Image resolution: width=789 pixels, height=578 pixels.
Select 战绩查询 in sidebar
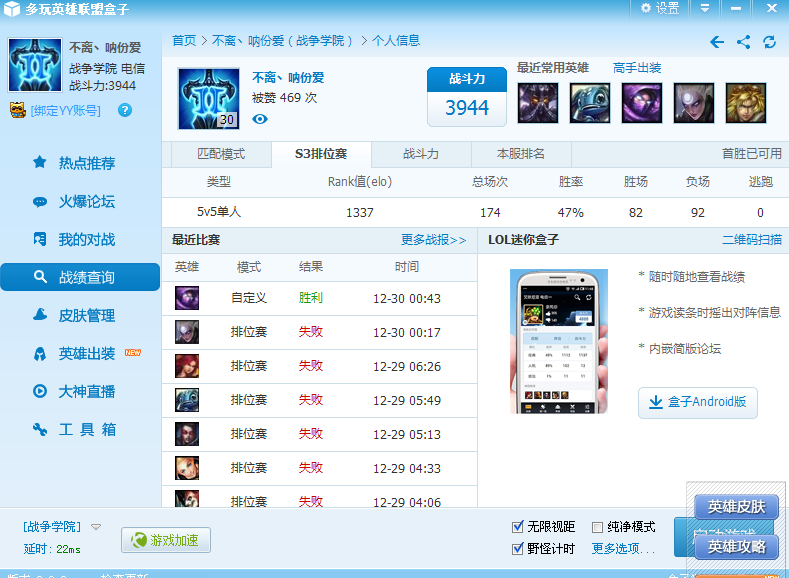[80, 277]
